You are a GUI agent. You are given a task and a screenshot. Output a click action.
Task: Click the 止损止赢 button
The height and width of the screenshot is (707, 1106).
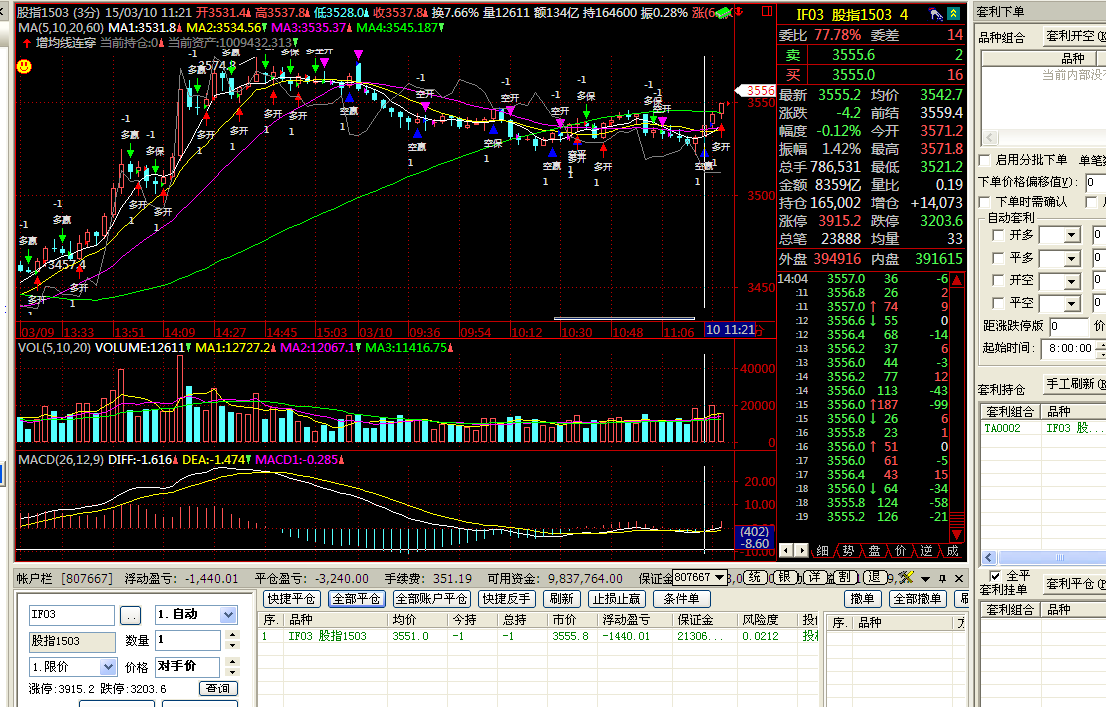tap(616, 599)
